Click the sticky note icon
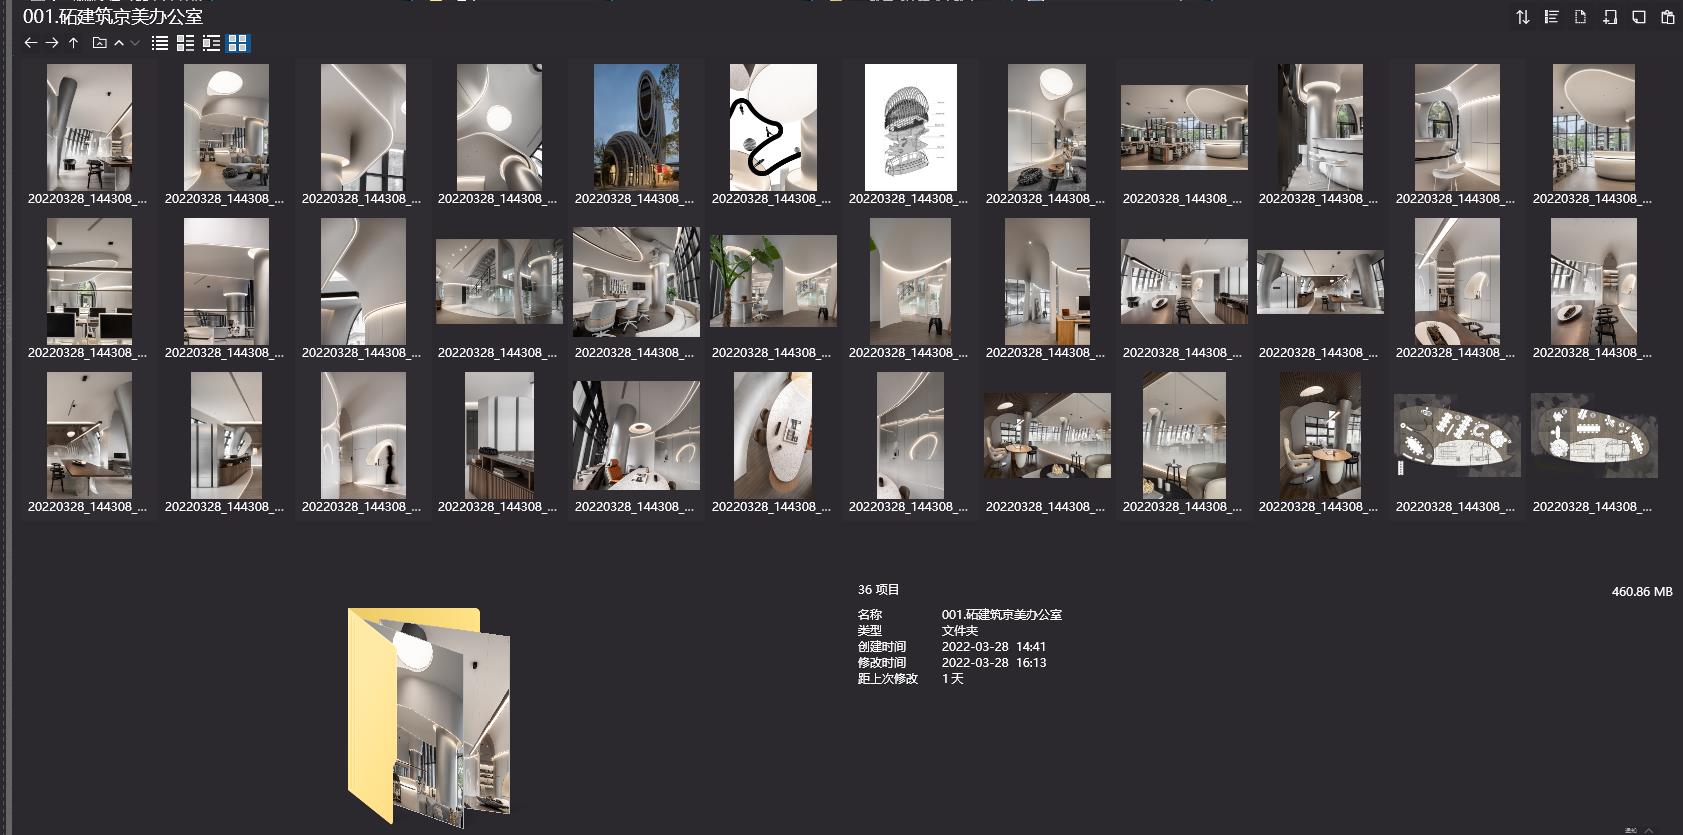 pyautogui.click(x=1639, y=17)
